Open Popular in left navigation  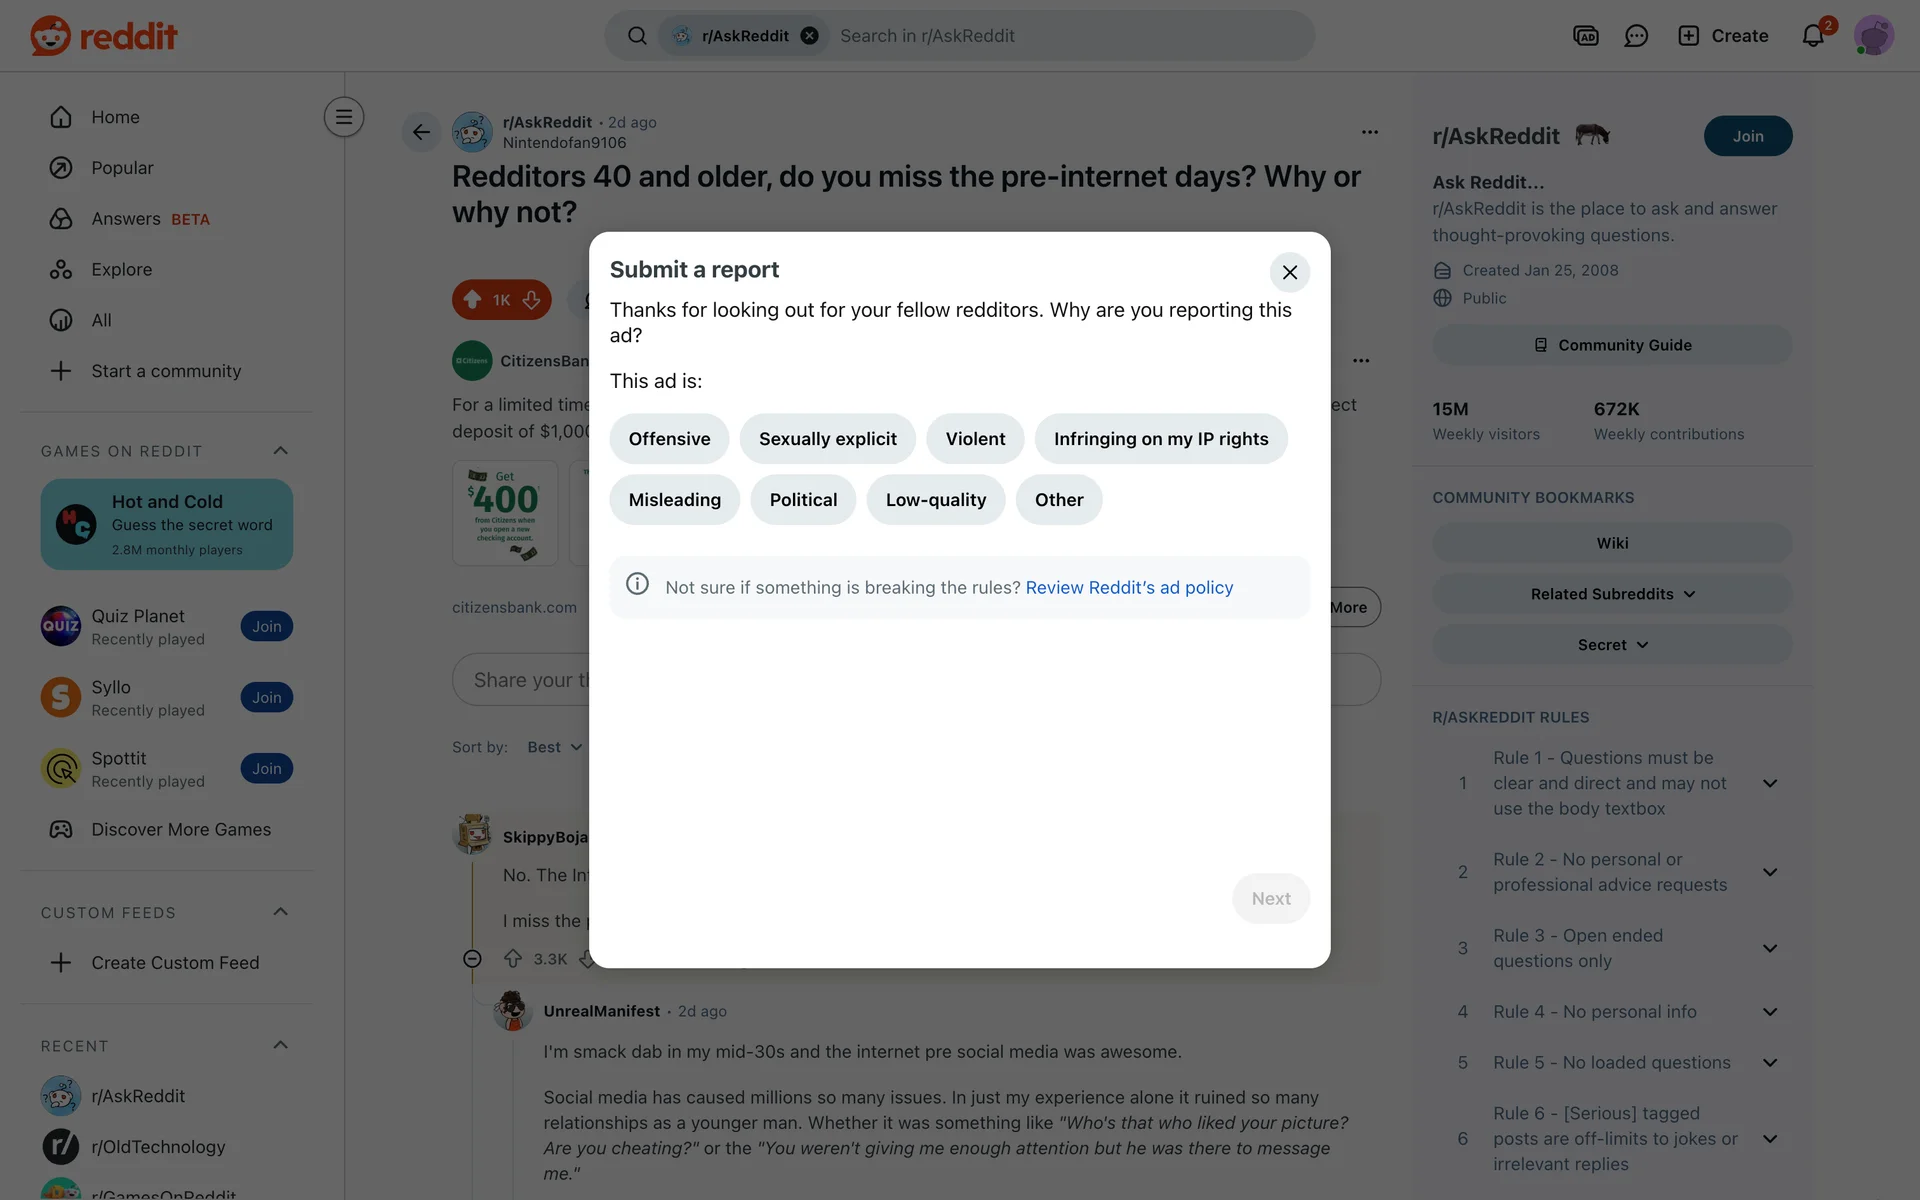[122, 168]
